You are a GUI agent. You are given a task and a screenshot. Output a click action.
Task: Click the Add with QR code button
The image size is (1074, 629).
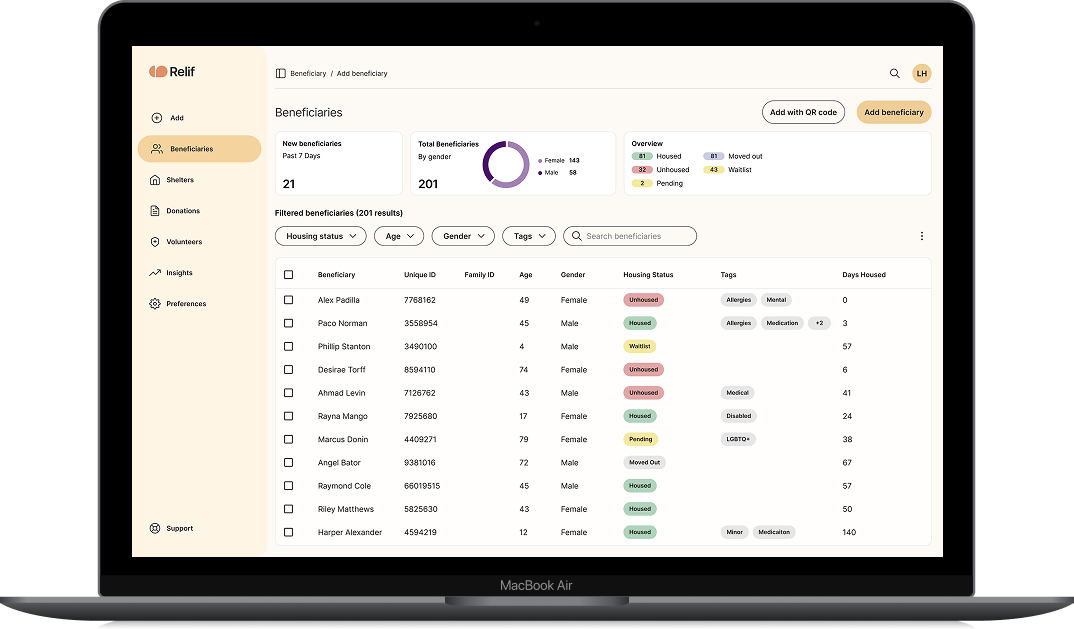click(803, 112)
